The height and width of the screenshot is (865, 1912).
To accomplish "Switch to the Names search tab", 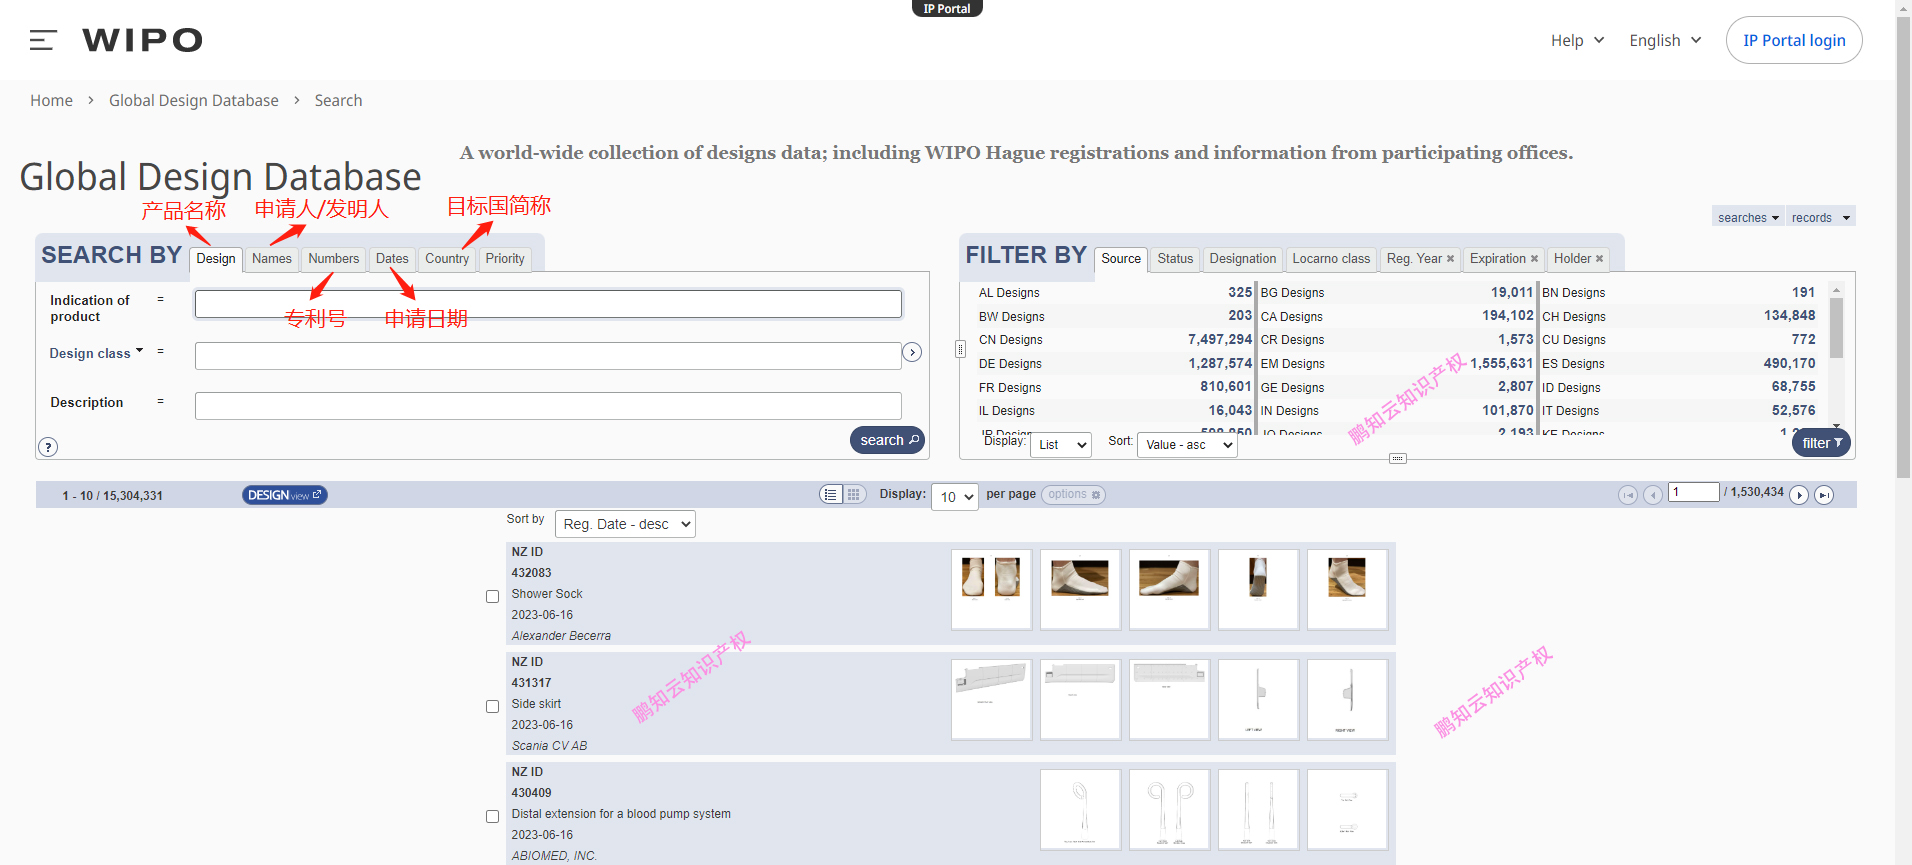I will [271, 259].
